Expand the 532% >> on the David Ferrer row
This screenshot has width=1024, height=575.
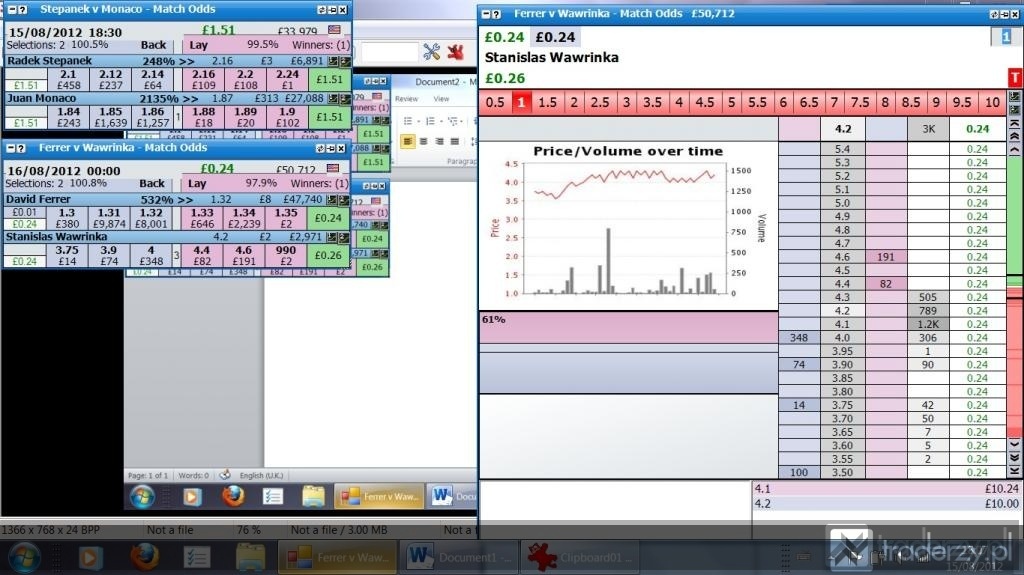tap(167, 200)
